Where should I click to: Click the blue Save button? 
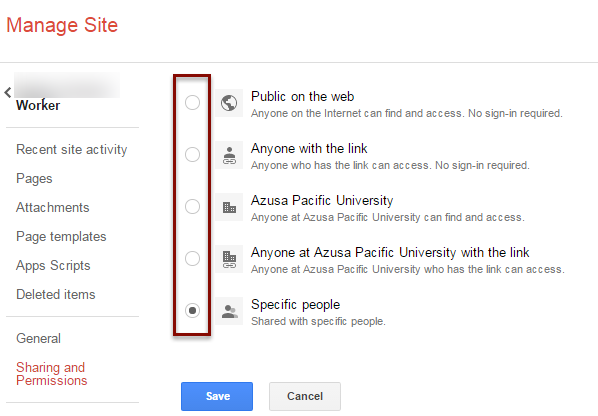(x=217, y=396)
